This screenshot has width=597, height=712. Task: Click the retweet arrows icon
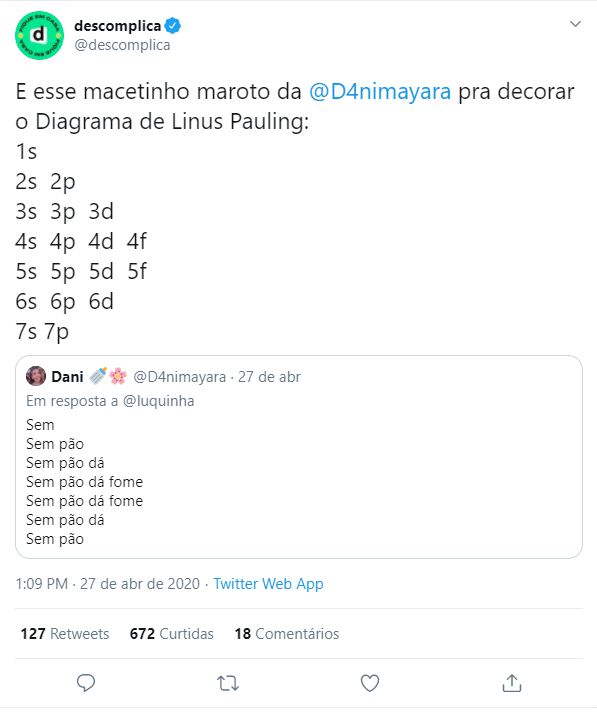(228, 683)
